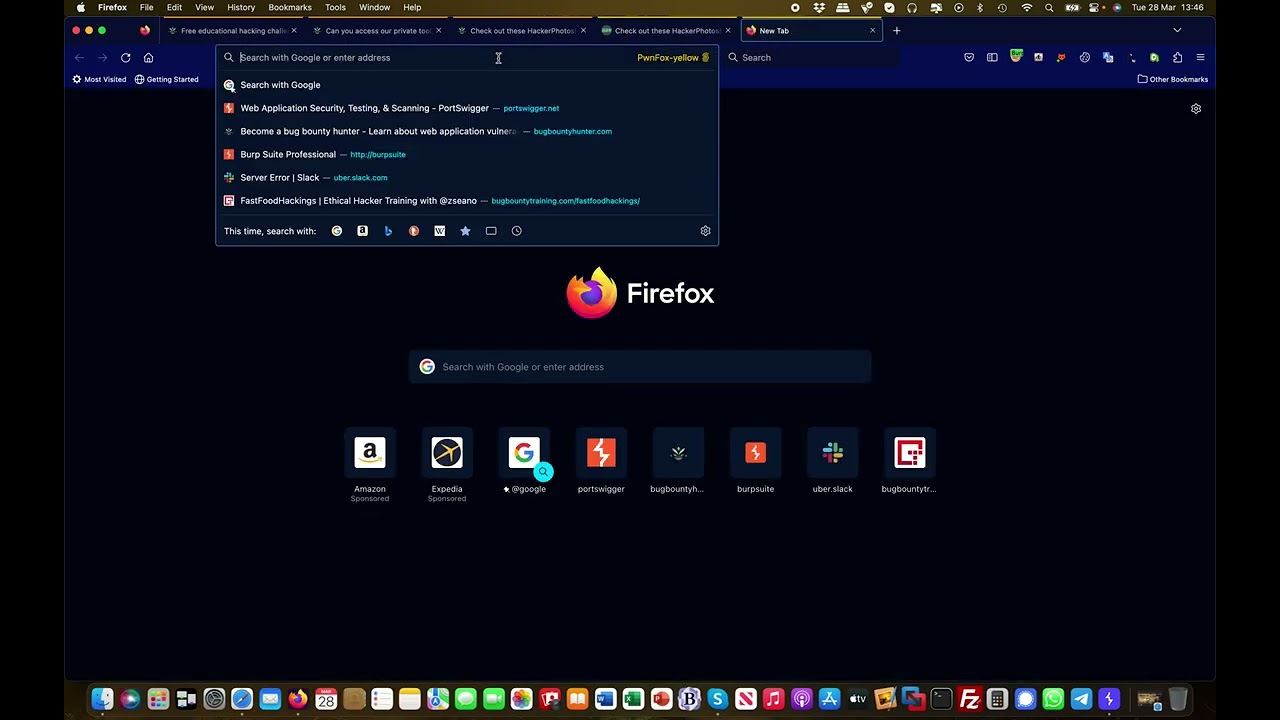Search this time with Bing engine
The width and height of the screenshot is (1280, 720).
(x=388, y=231)
